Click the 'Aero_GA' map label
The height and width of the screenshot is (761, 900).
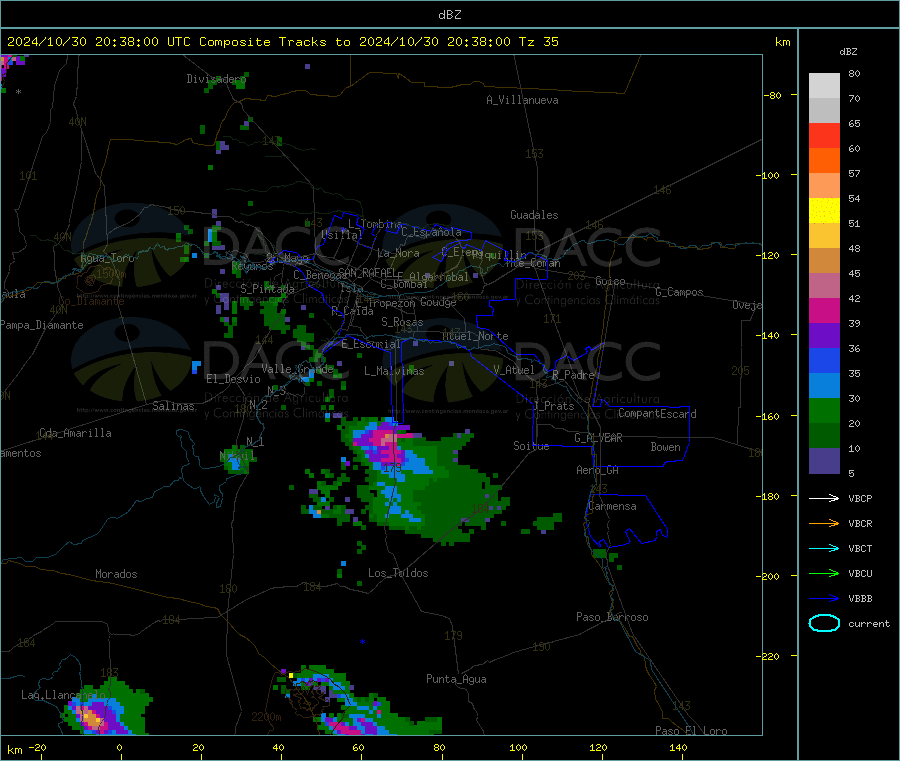click(x=598, y=470)
